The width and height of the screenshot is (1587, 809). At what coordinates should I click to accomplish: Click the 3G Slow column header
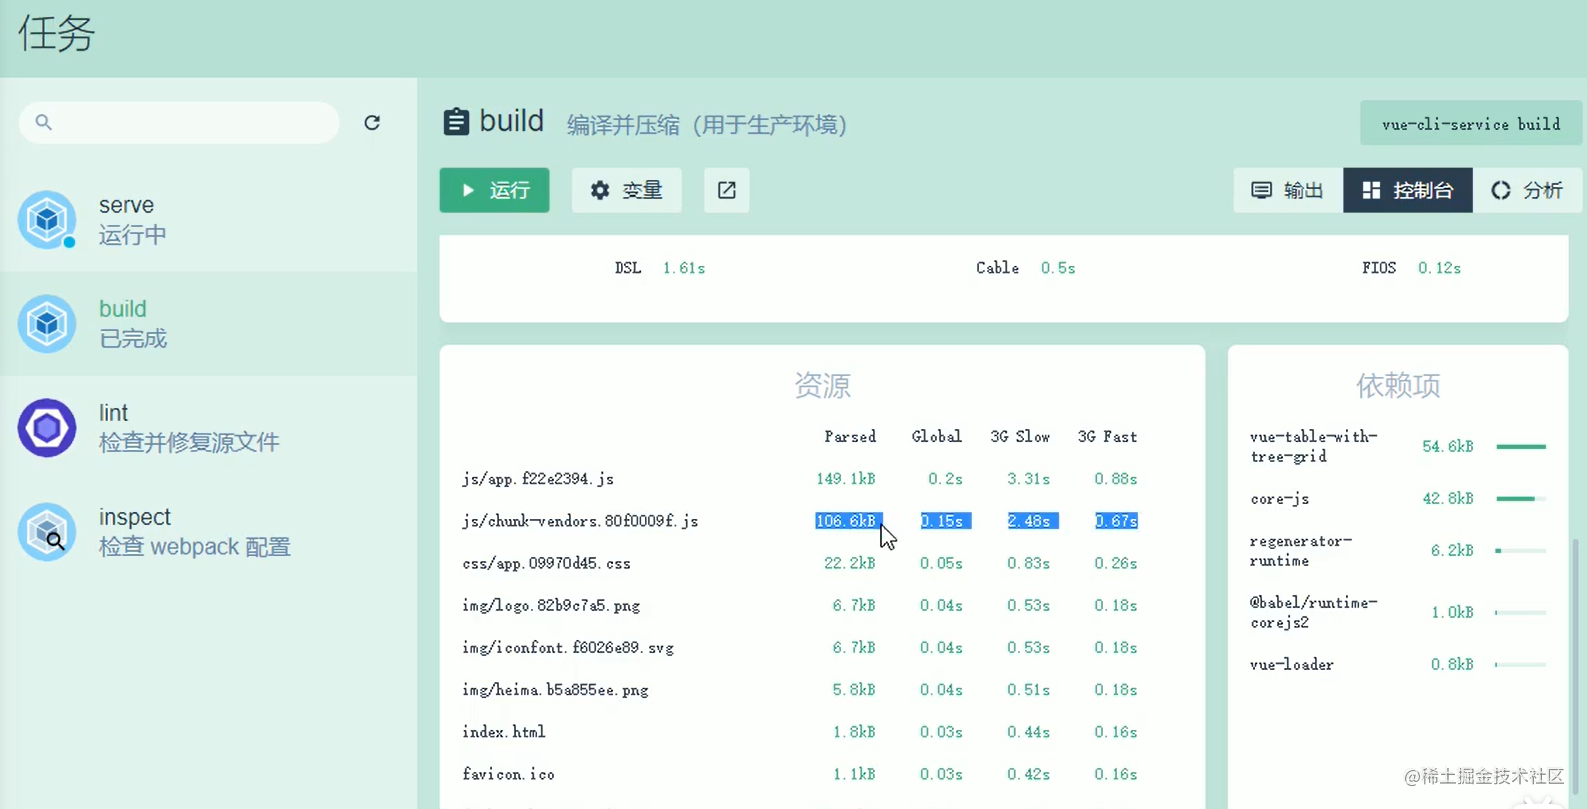coord(1020,437)
